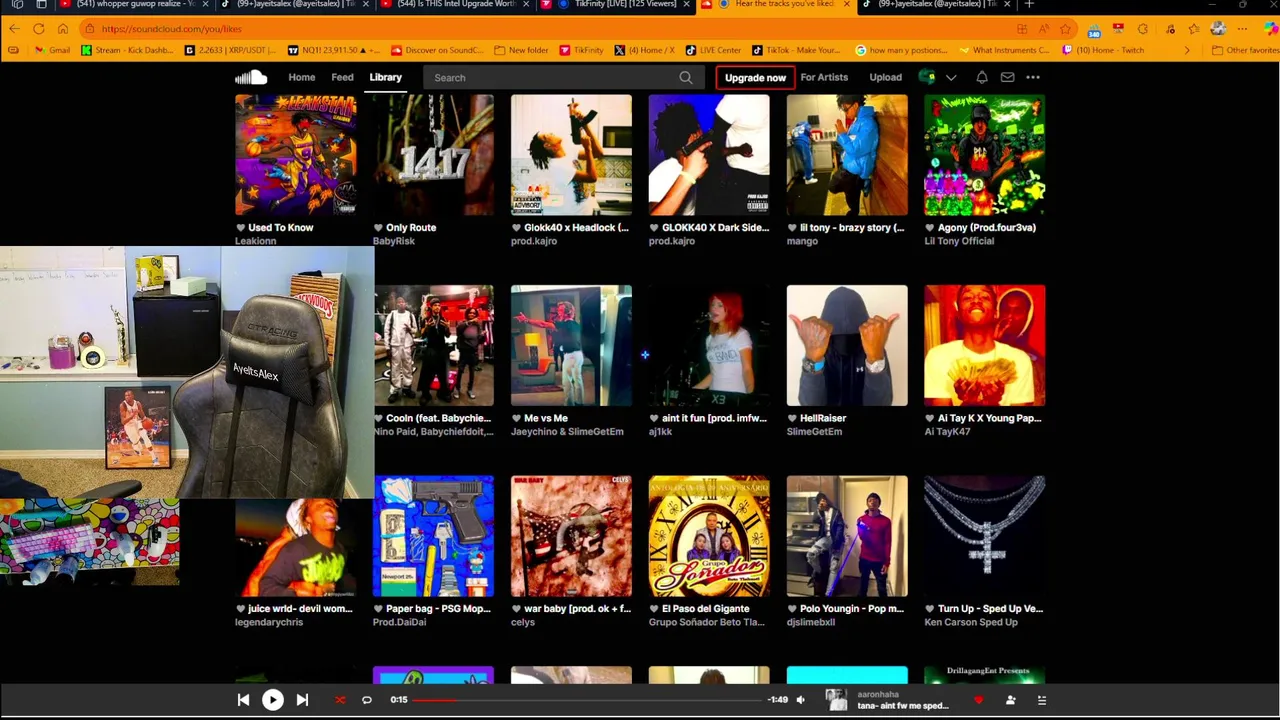Open the messages envelope icon
The height and width of the screenshot is (720, 1280).
point(1007,77)
